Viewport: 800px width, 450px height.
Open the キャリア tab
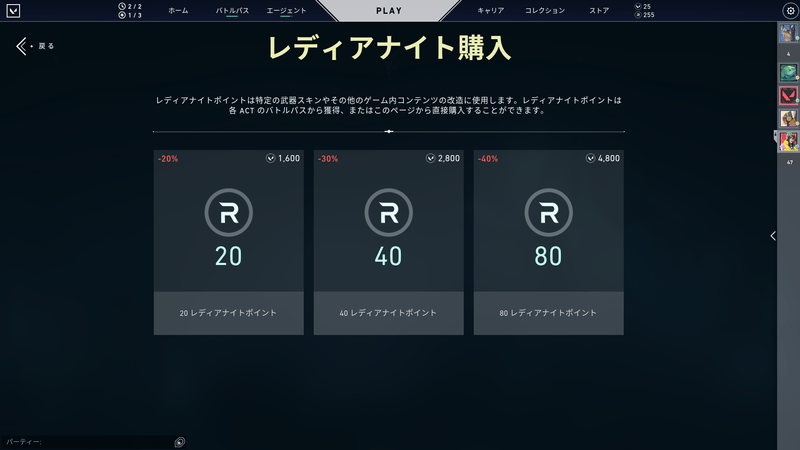pyautogui.click(x=490, y=11)
